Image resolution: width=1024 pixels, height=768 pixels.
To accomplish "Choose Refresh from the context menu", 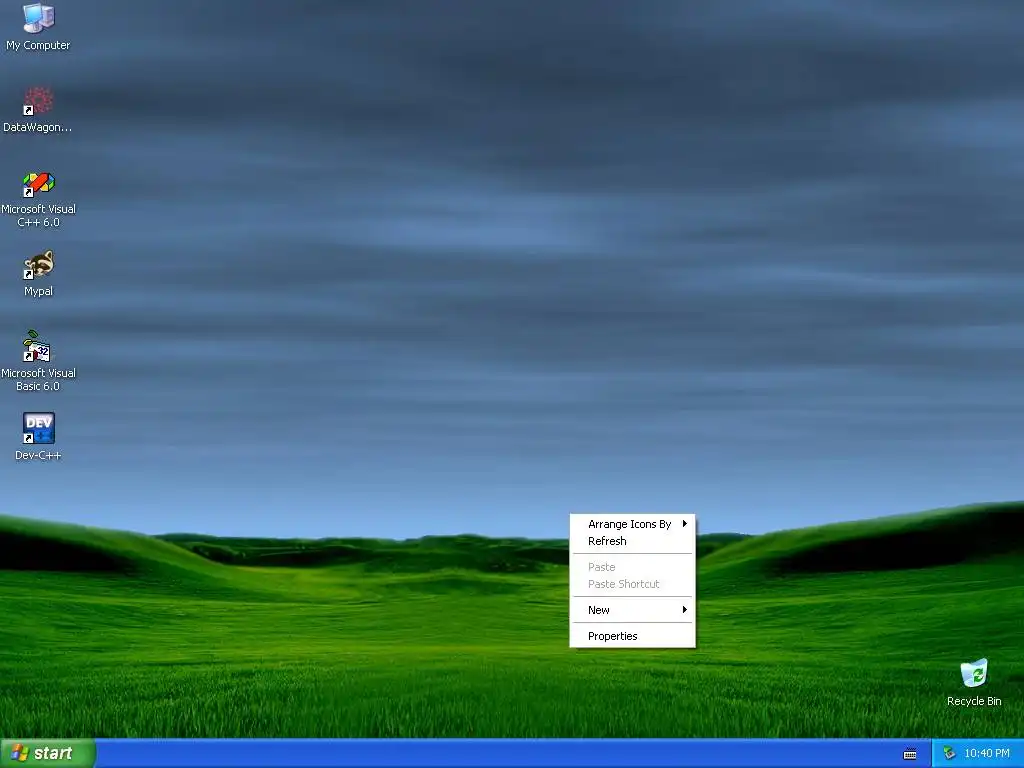I will point(632,541).
